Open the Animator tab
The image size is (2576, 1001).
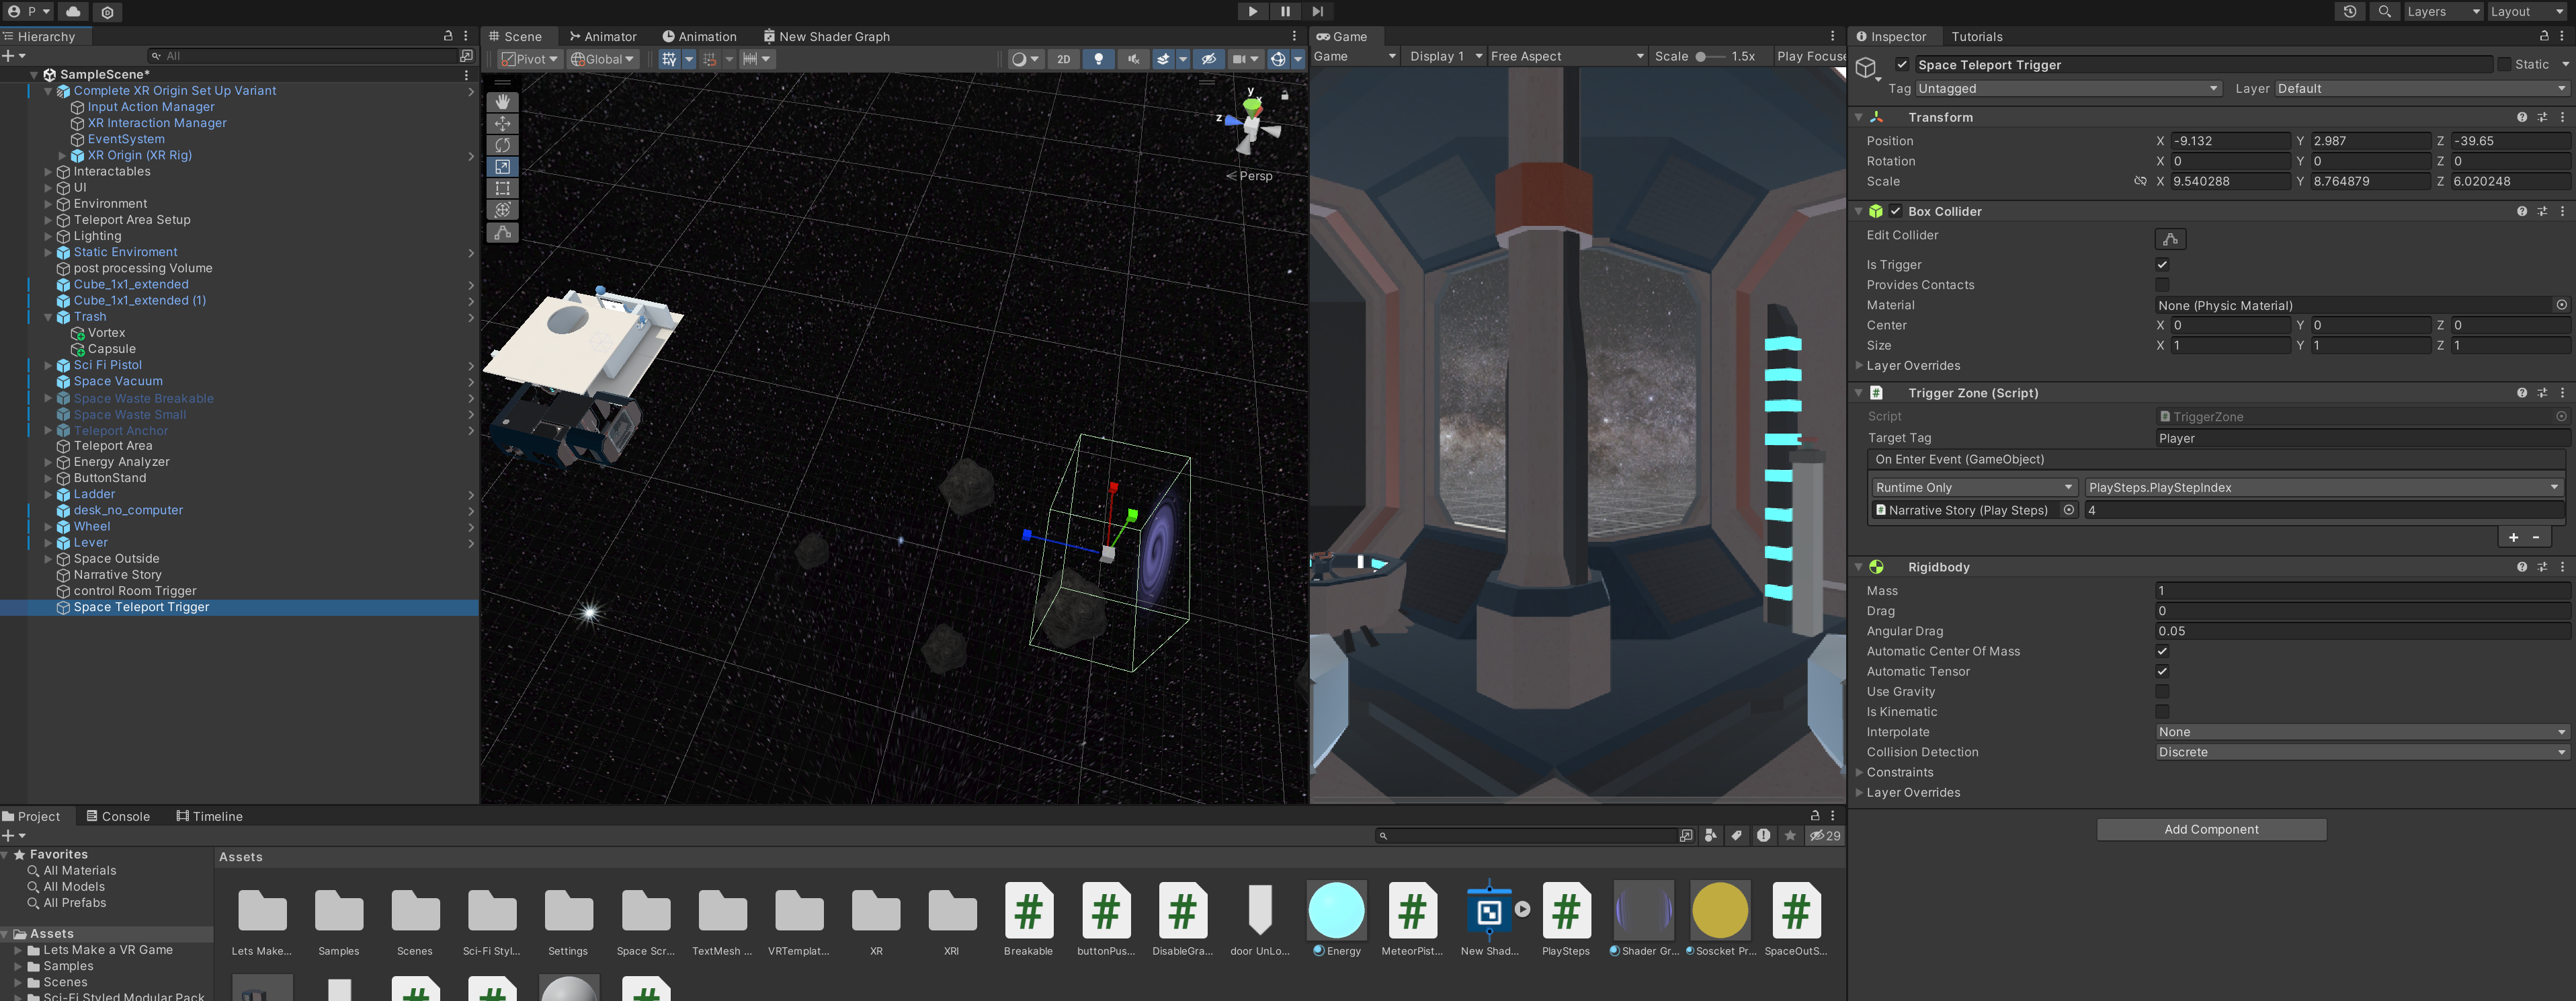(x=603, y=36)
